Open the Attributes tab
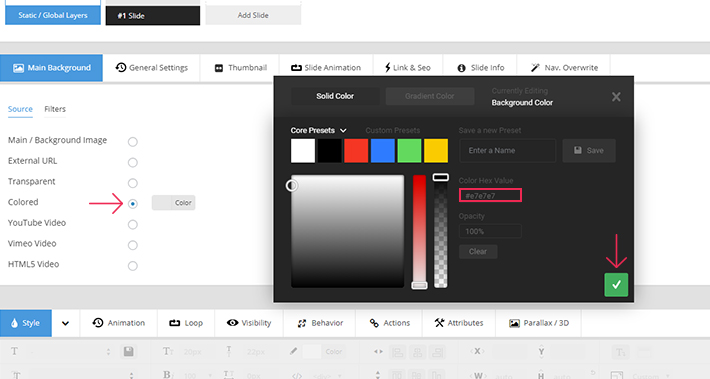The image size is (710, 379). click(459, 323)
